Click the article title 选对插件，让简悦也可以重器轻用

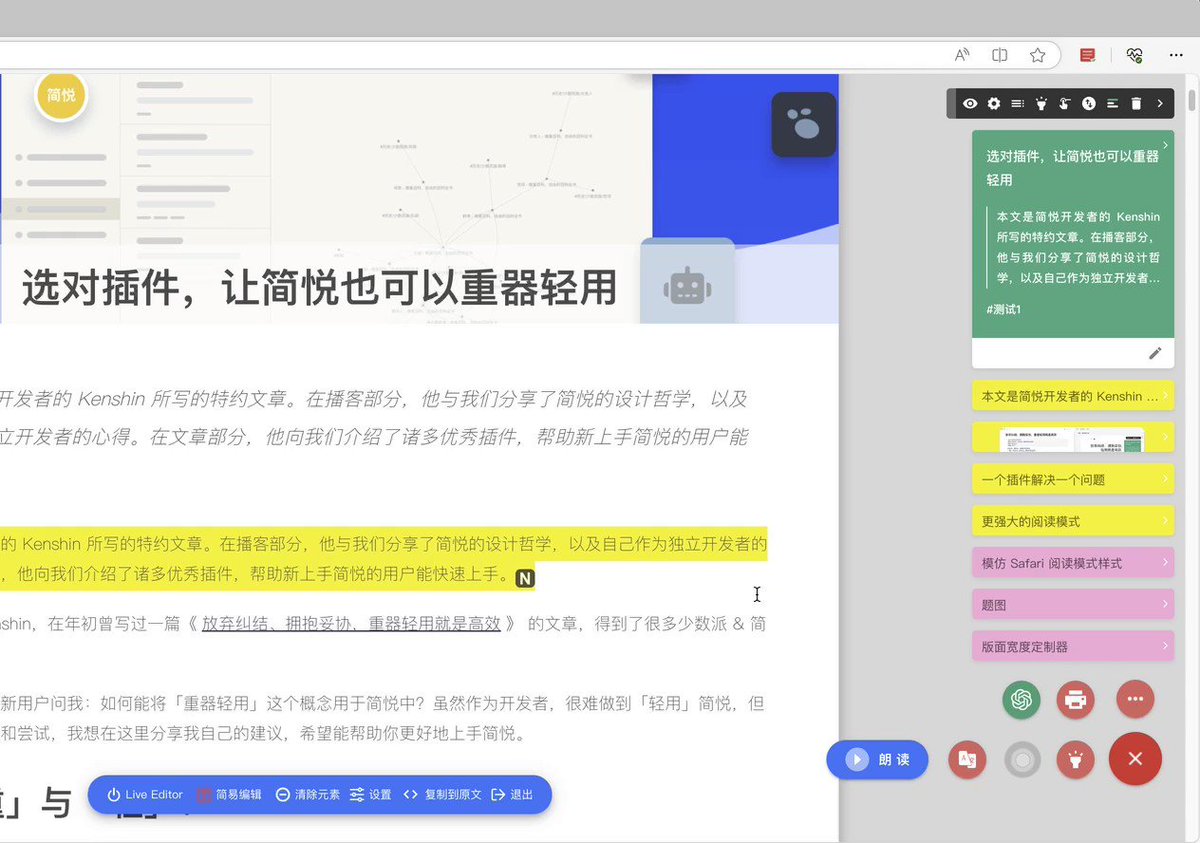(x=319, y=288)
